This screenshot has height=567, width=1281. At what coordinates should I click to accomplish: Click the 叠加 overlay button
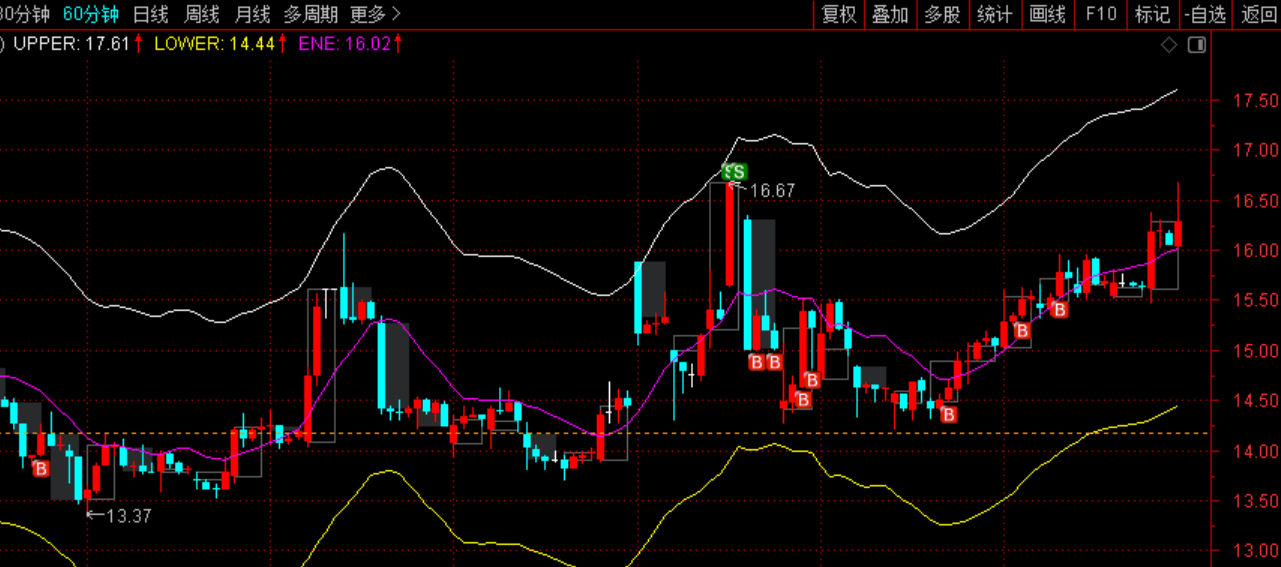click(x=890, y=14)
